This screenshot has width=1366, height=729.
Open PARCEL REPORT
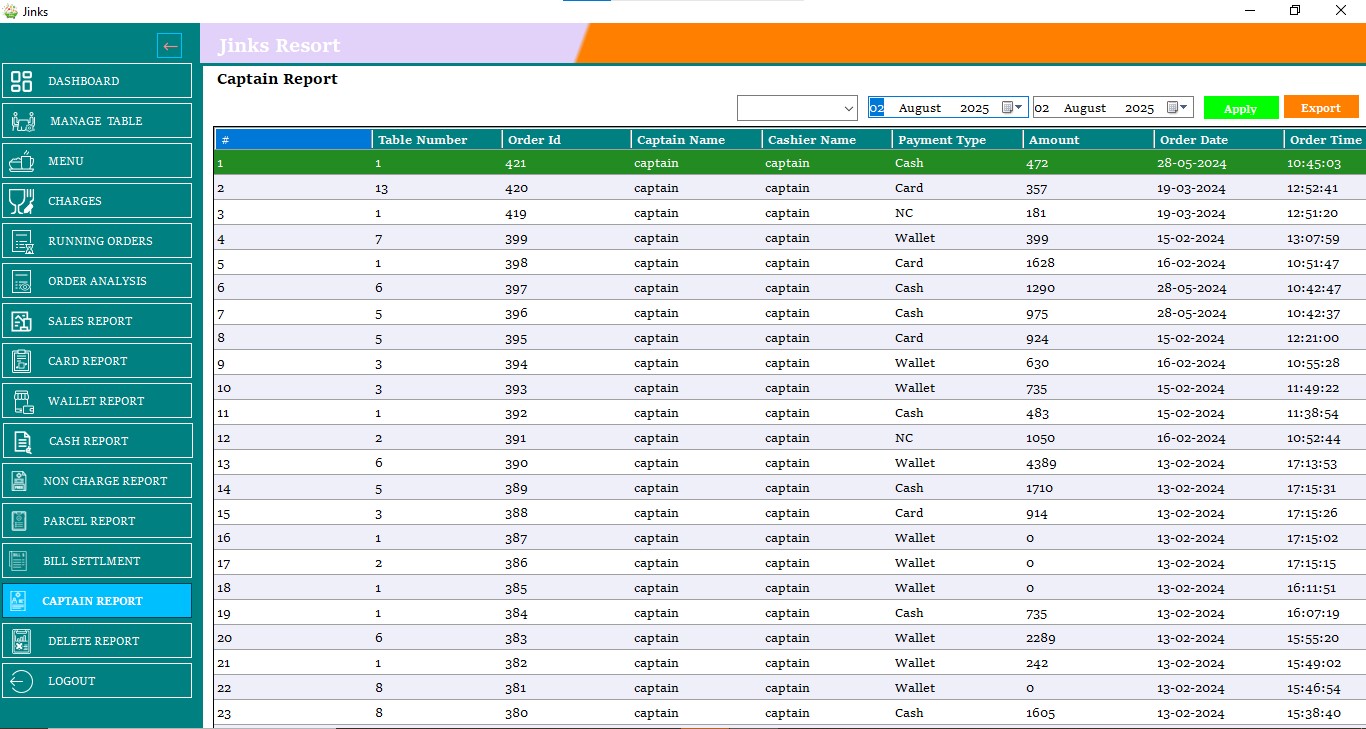click(x=97, y=521)
